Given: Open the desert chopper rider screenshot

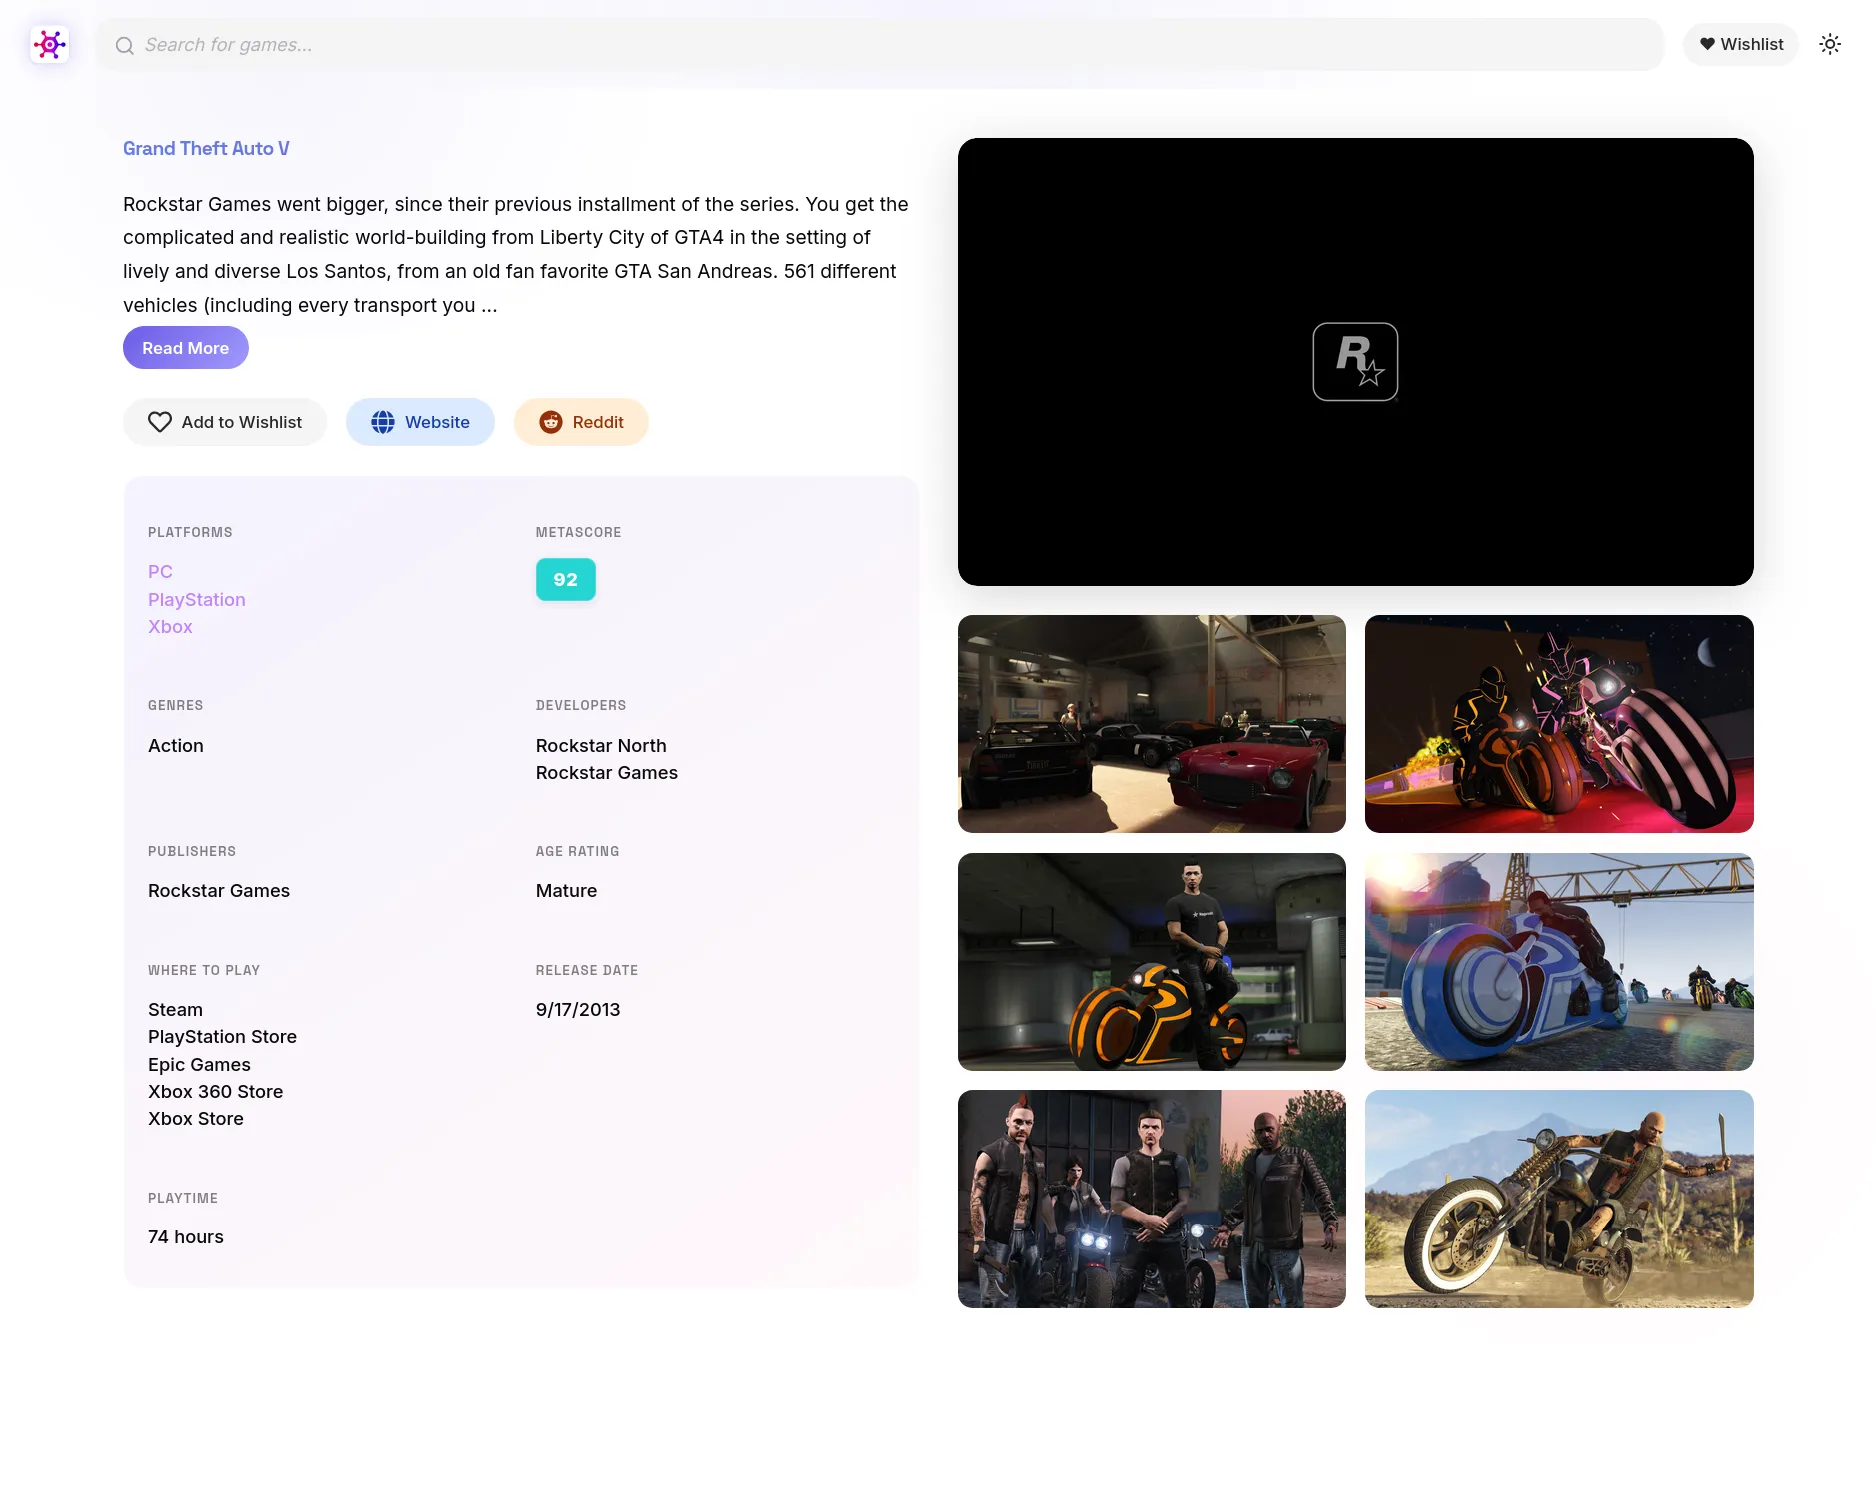Looking at the screenshot, I should [x=1559, y=1199].
